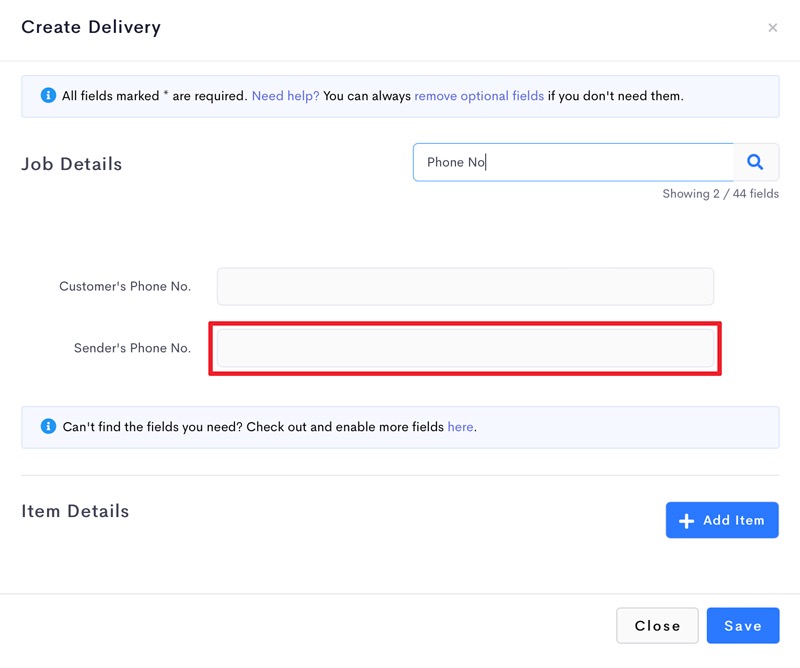Close the Create Delivery dialog with X

(x=772, y=28)
